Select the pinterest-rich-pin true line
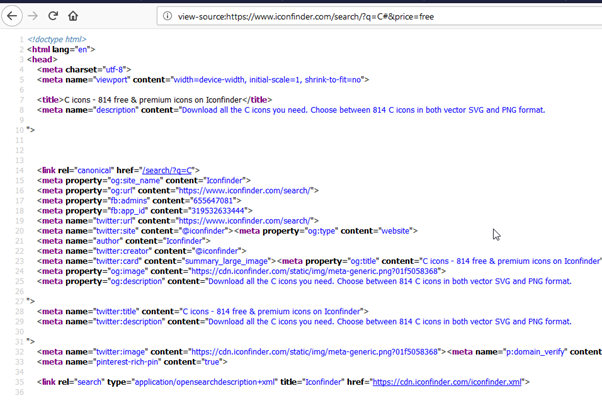The image size is (602, 412). coord(132,362)
